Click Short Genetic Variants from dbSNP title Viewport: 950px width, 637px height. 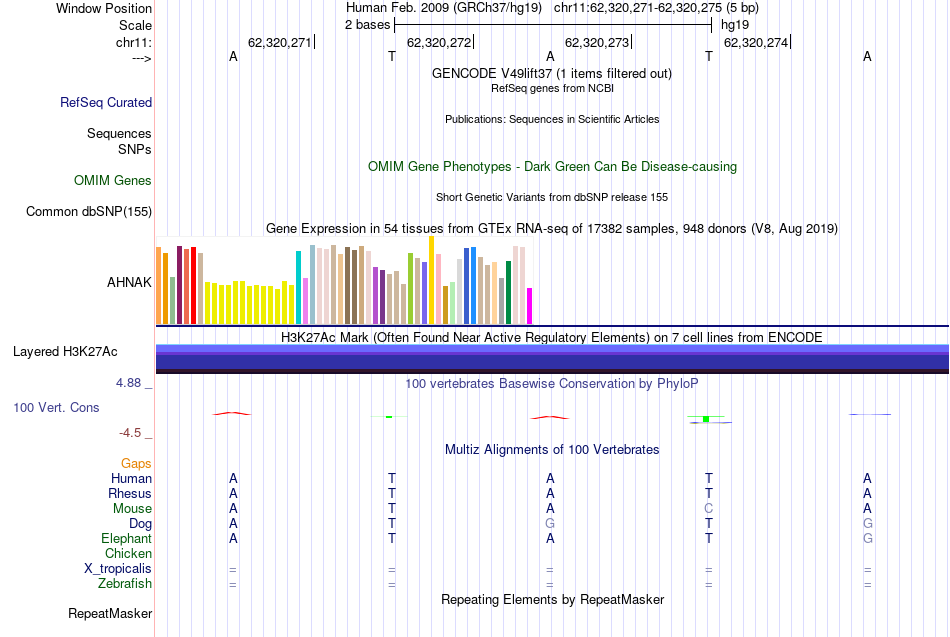552,197
